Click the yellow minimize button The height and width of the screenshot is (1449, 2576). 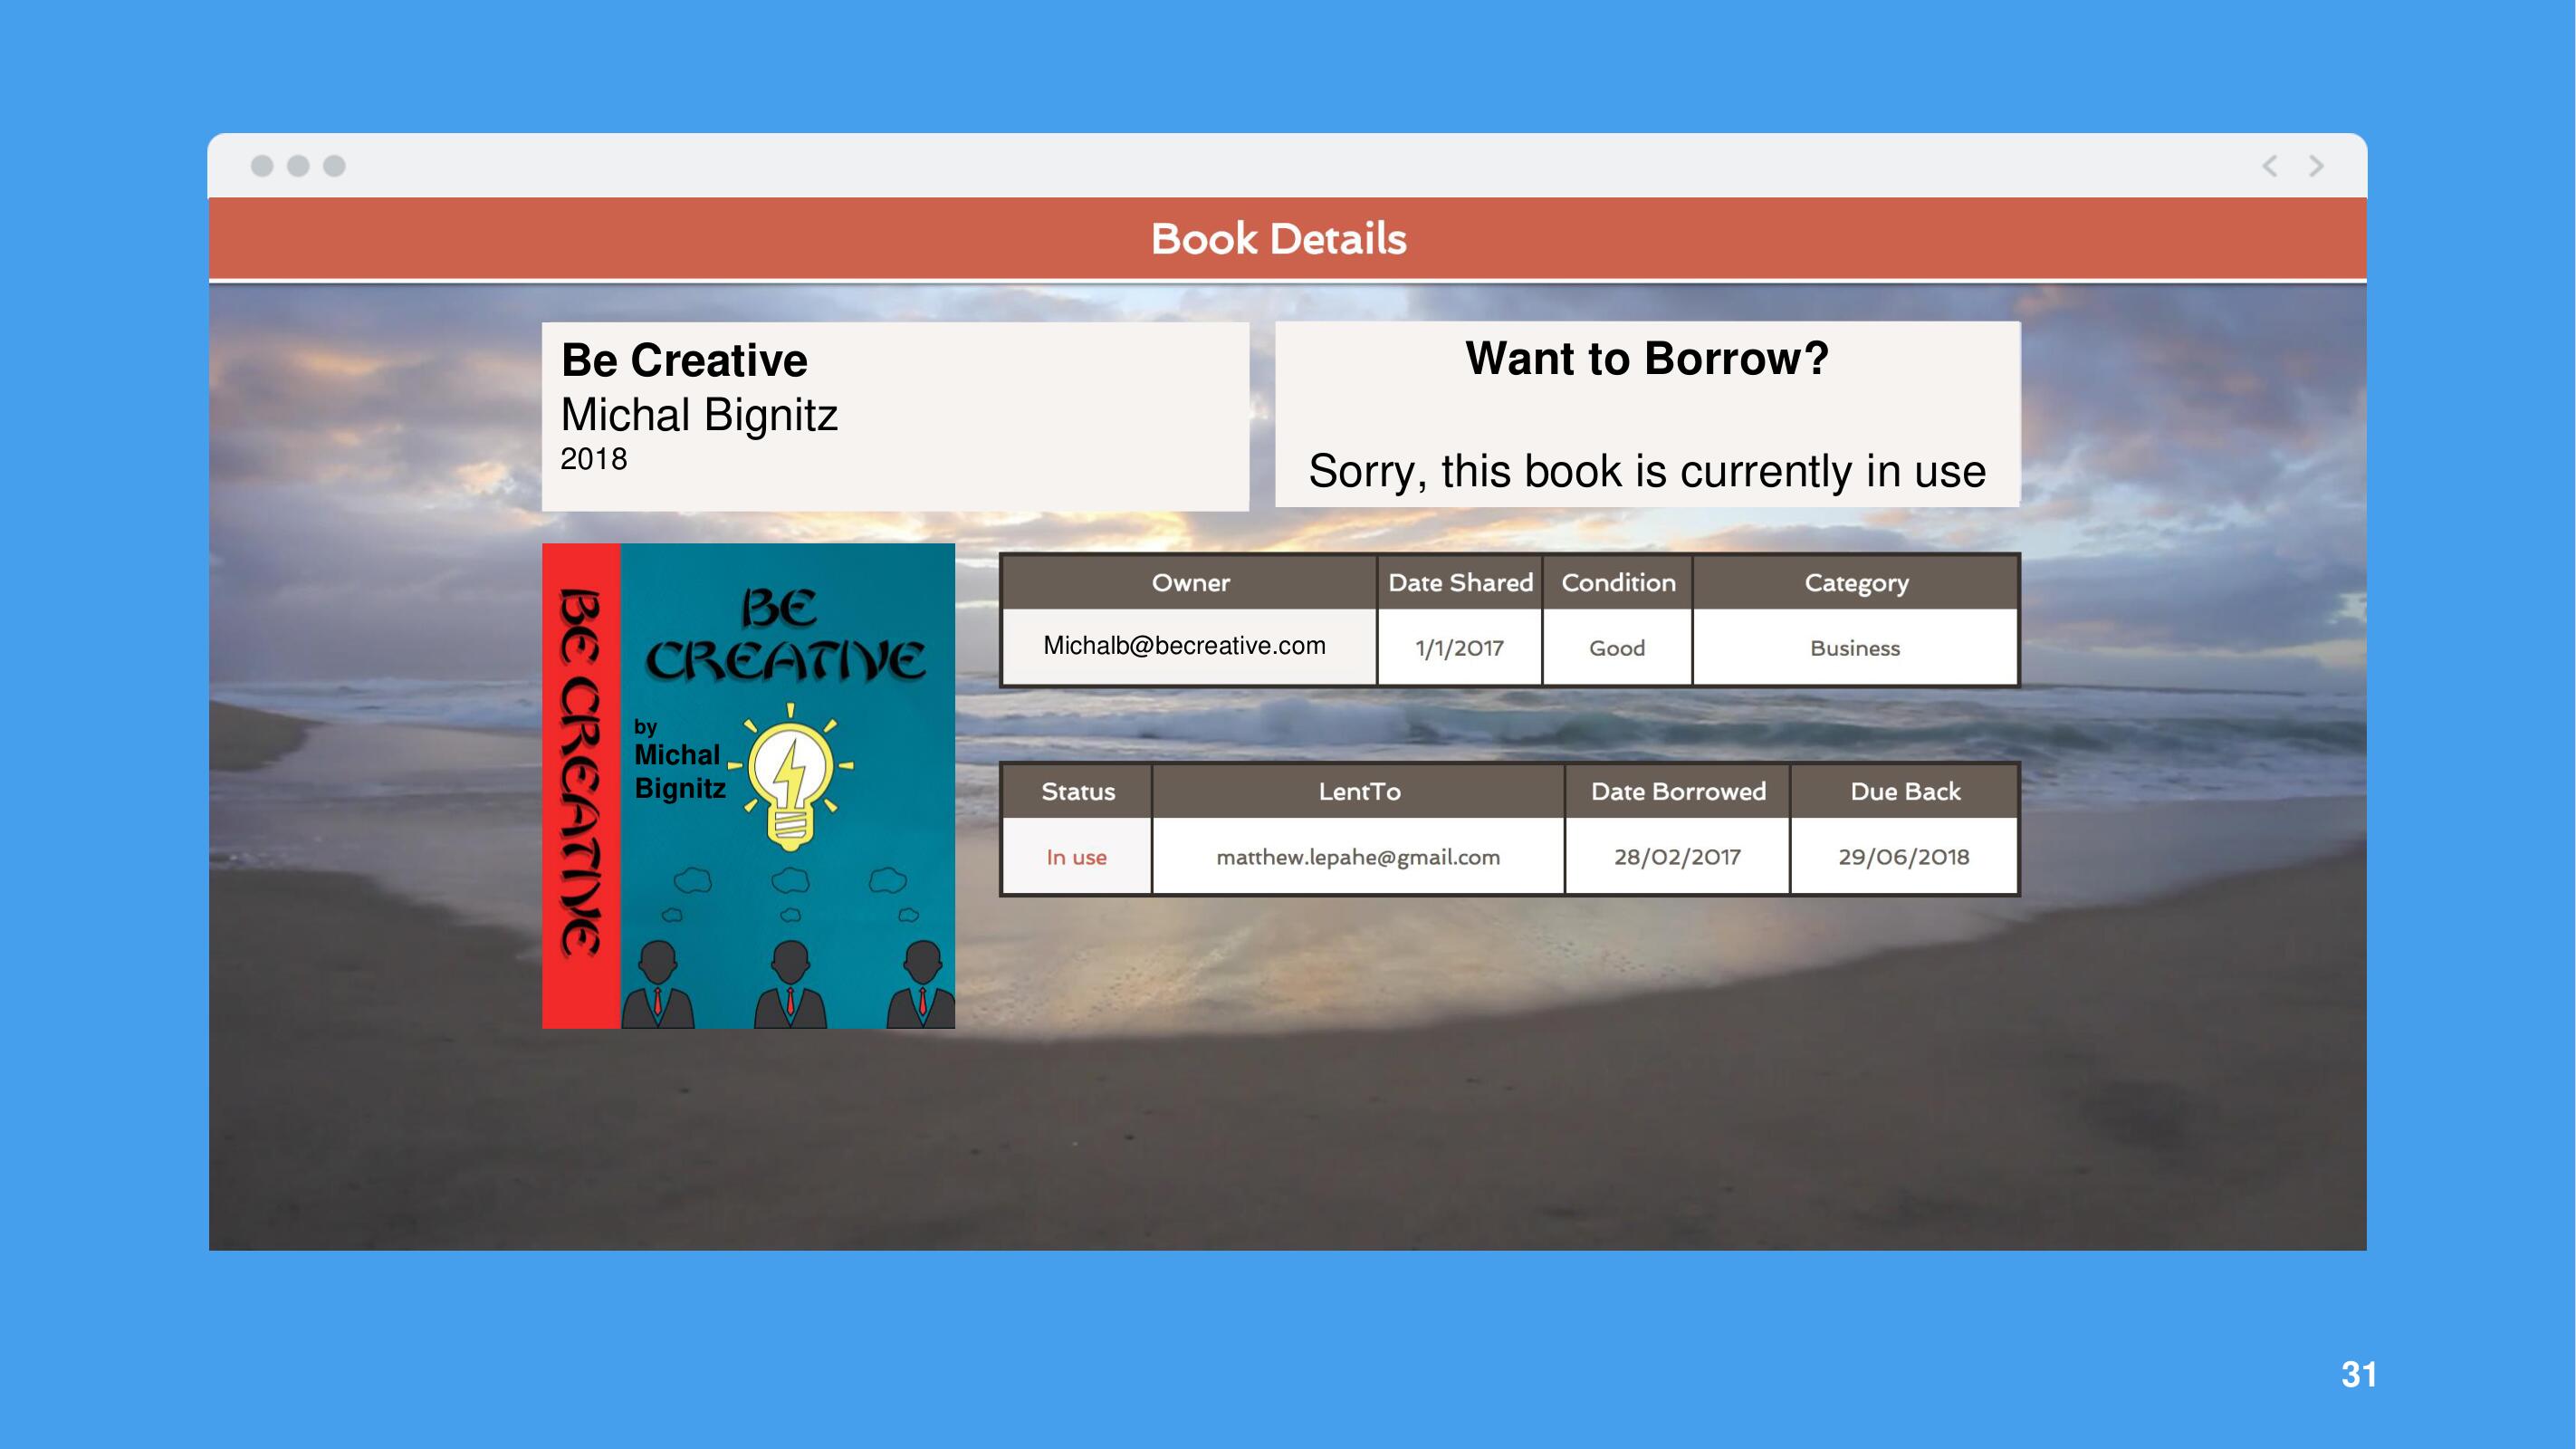click(299, 167)
